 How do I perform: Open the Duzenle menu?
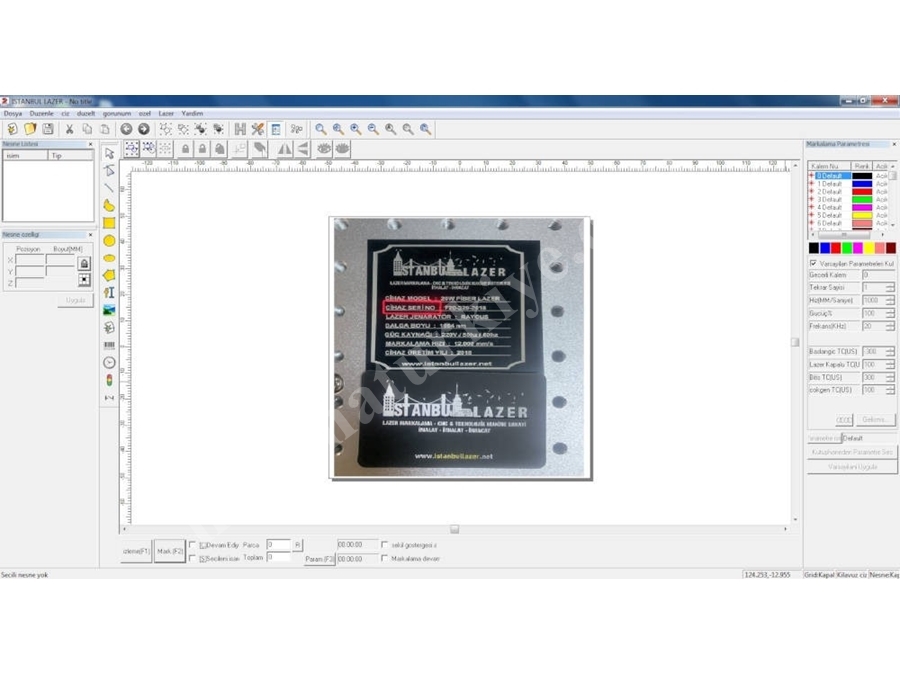tap(41, 114)
